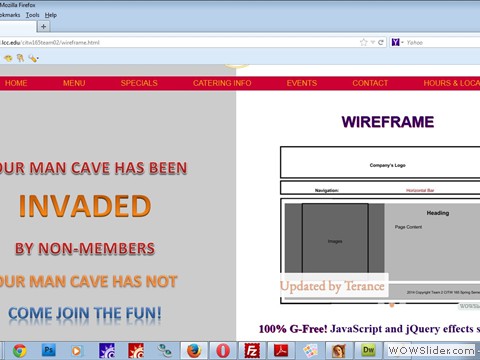The height and width of the screenshot is (360, 480).
Task: Open the colorful tiles taskbar app
Action: 310,351
